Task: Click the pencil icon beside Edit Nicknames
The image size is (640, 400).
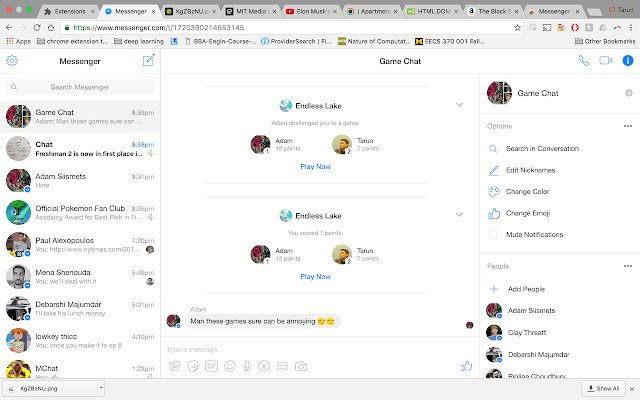Action: [493, 170]
